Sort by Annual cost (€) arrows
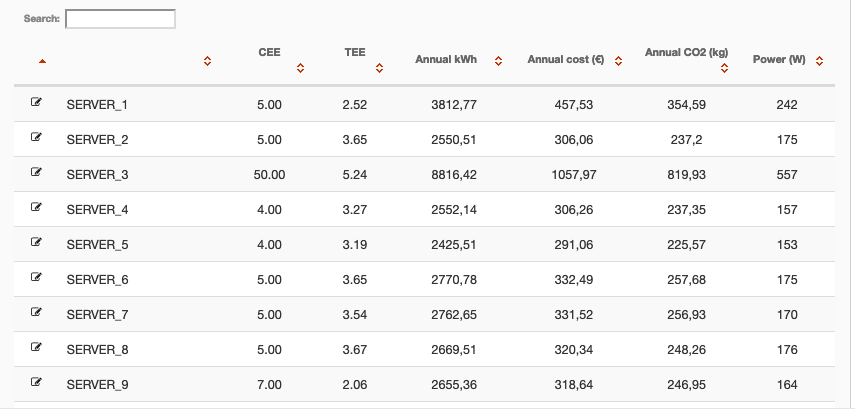The width and height of the screenshot is (855, 415). click(x=618, y=61)
